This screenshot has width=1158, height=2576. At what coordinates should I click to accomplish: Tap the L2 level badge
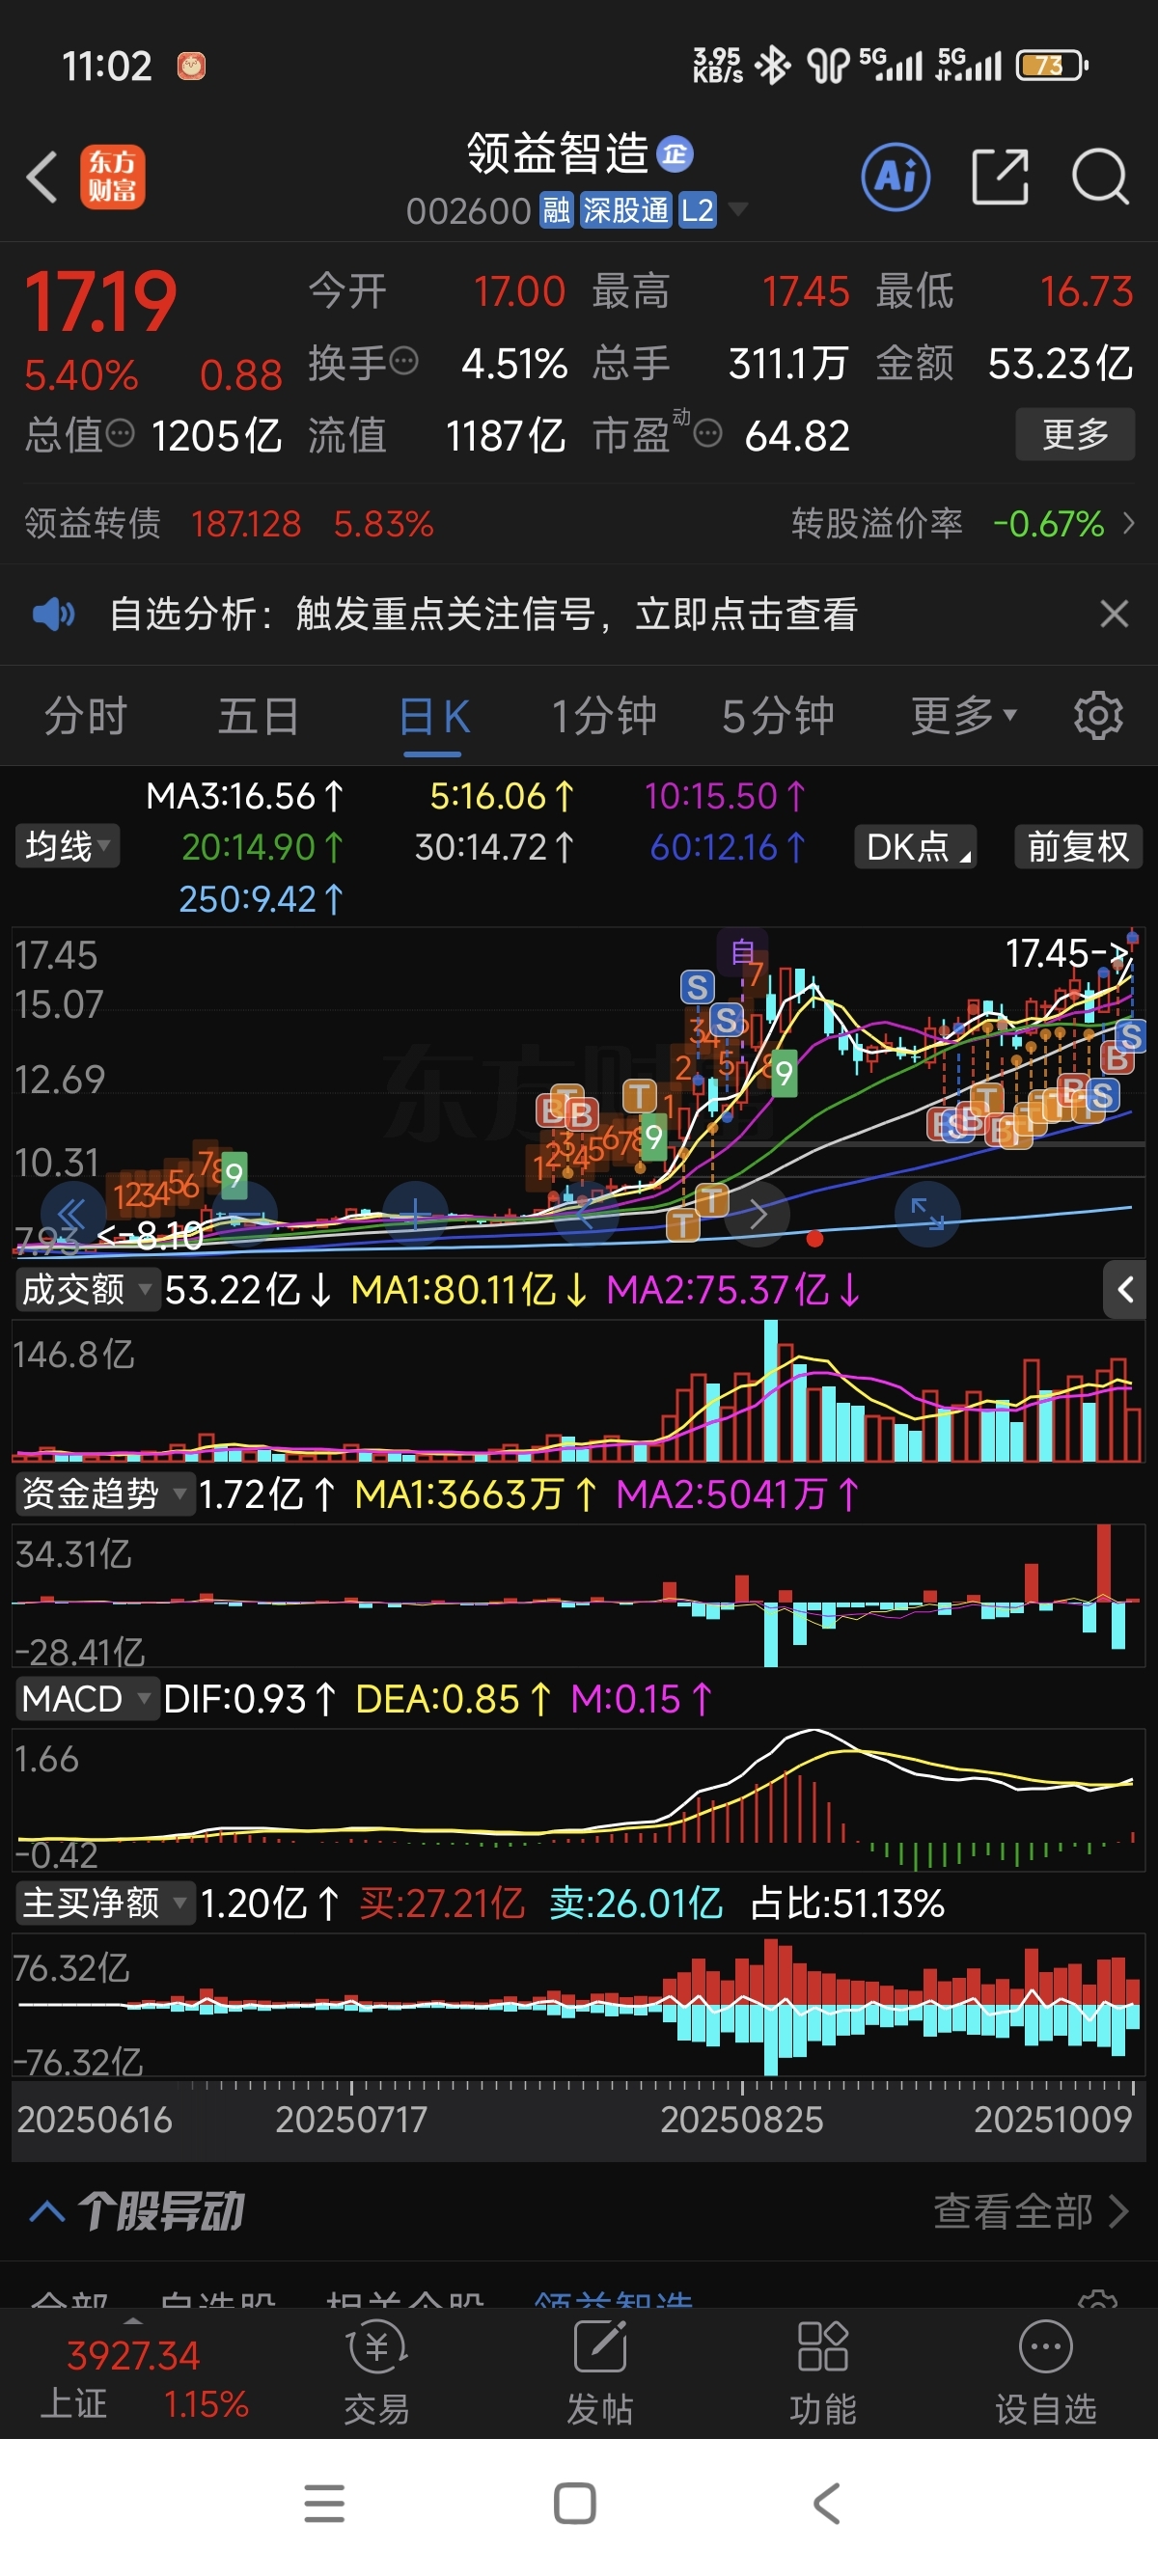pyautogui.click(x=697, y=211)
